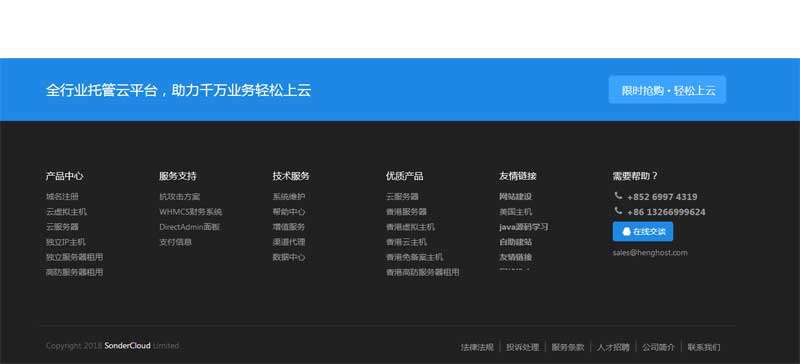This screenshot has width=800, height=364.
Task: Click the 需要帮助？ heading
Action: pos(635,176)
